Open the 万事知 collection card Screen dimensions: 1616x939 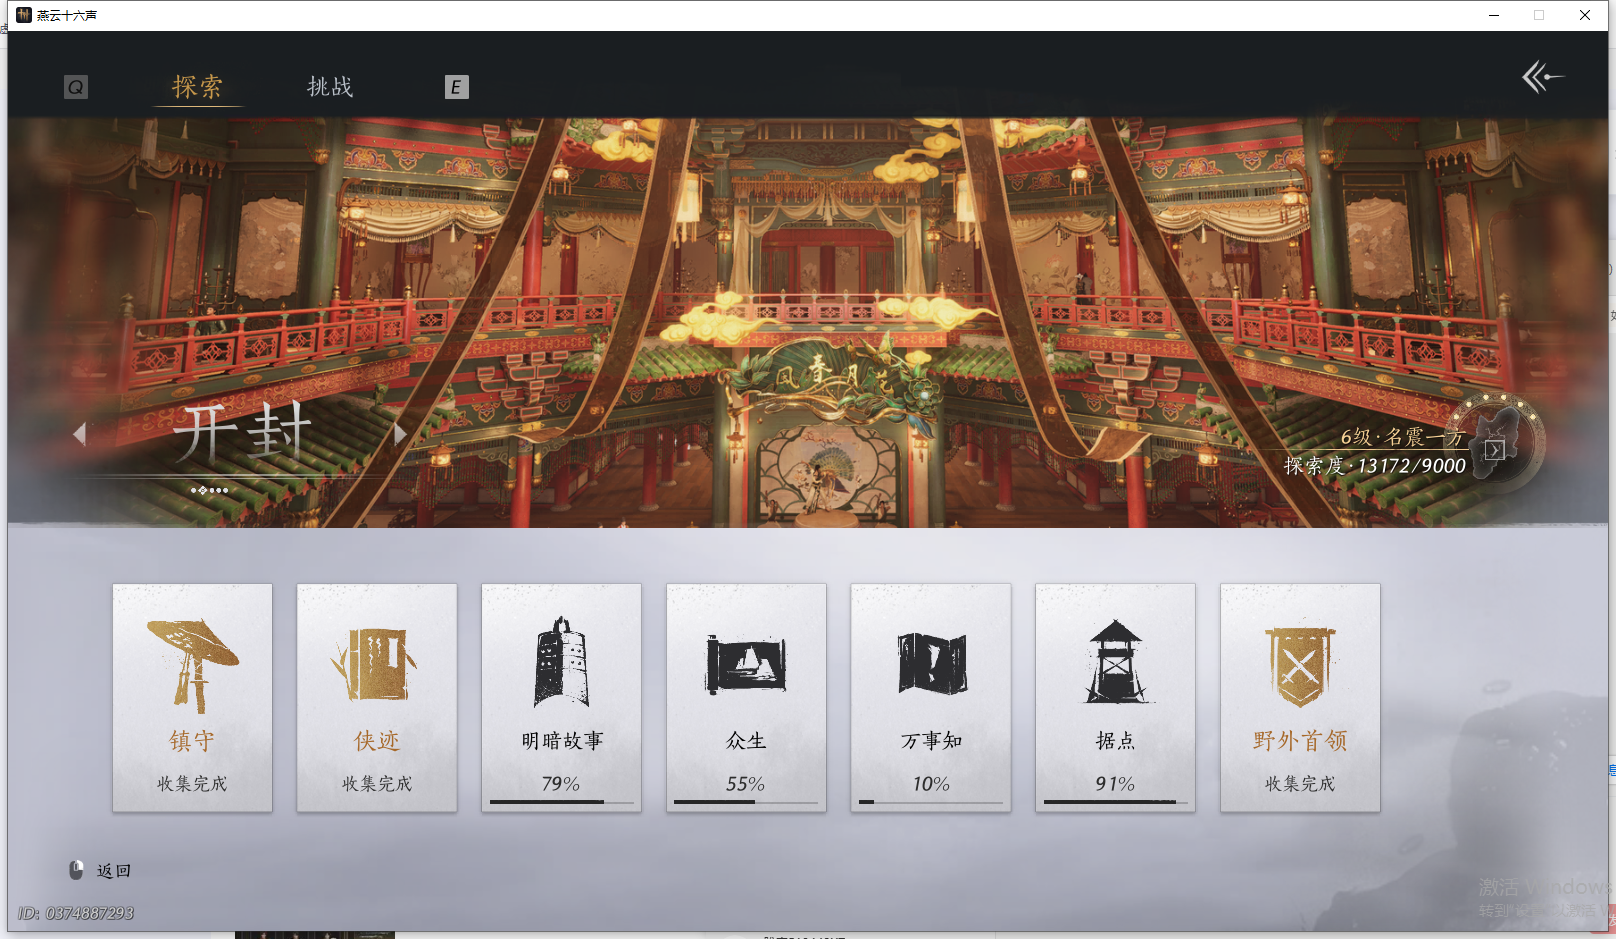click(x=930, y=697)
